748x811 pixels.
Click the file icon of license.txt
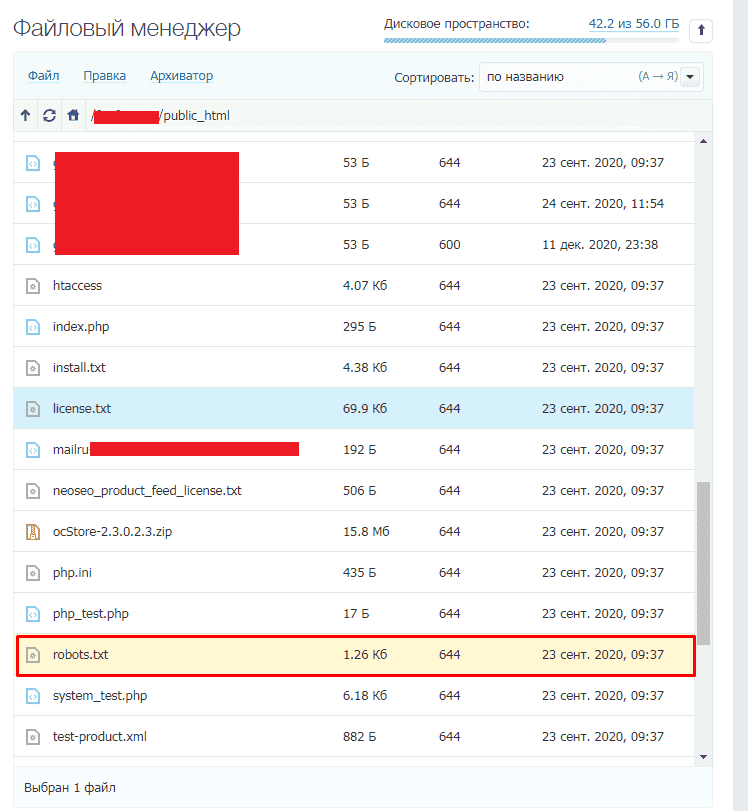(33, 409)
